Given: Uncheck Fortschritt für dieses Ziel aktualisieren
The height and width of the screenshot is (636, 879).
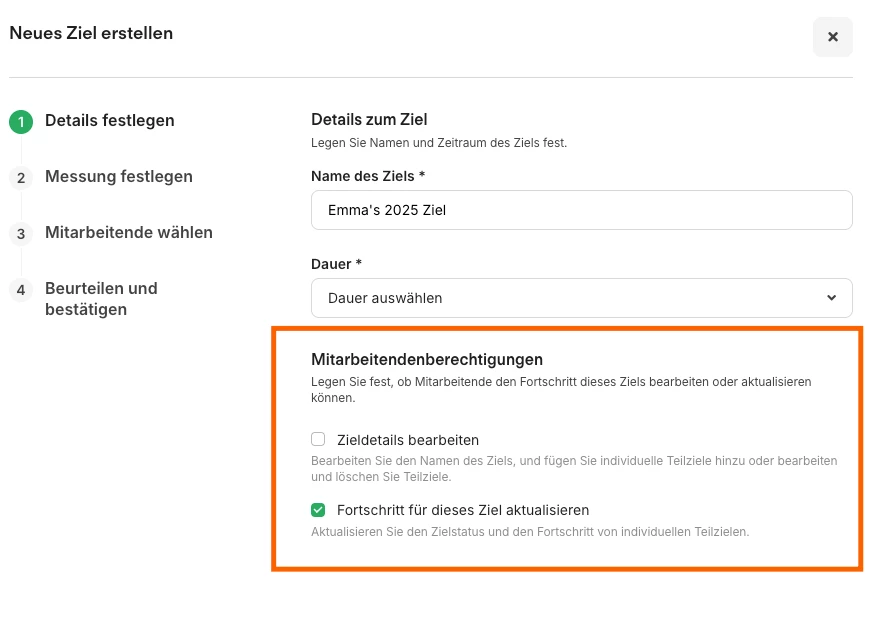Looking at the screenshot, I should [318, 510].
